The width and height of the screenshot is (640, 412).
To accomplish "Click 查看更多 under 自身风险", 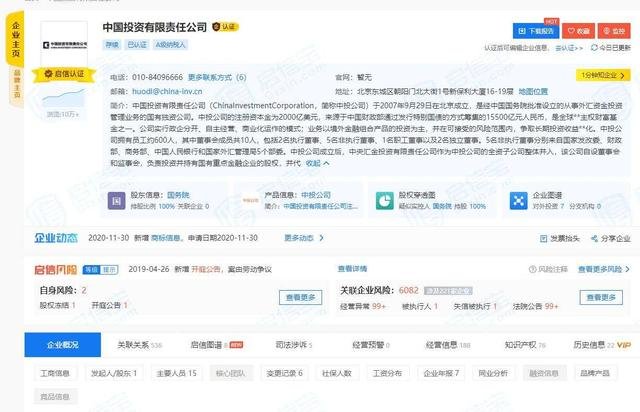I will pyautogui.click(x=300, y=298).
